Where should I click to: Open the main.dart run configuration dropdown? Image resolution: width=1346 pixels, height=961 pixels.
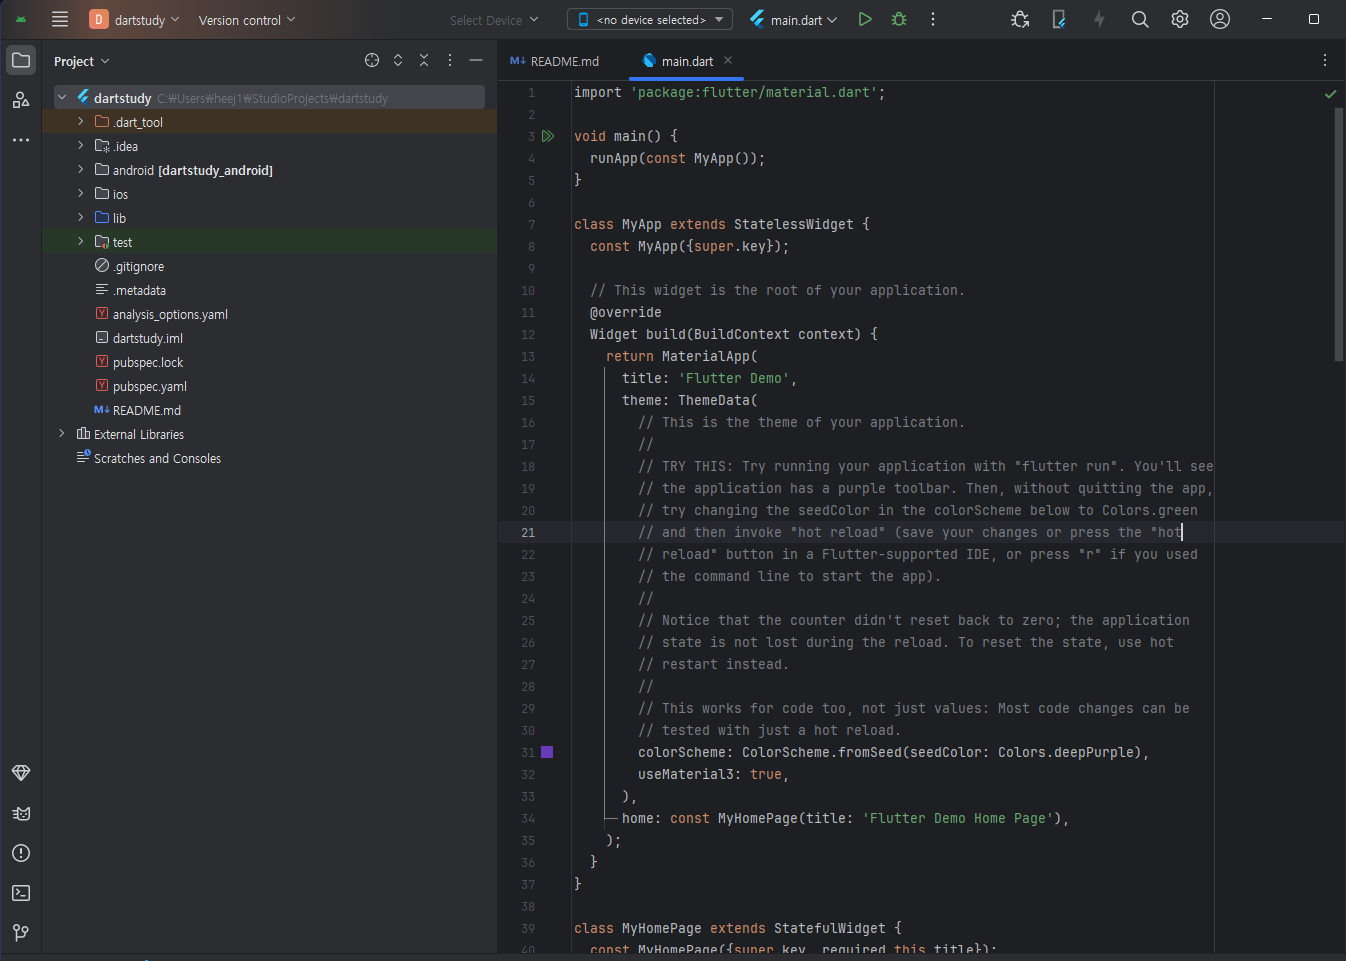point(795,19)
